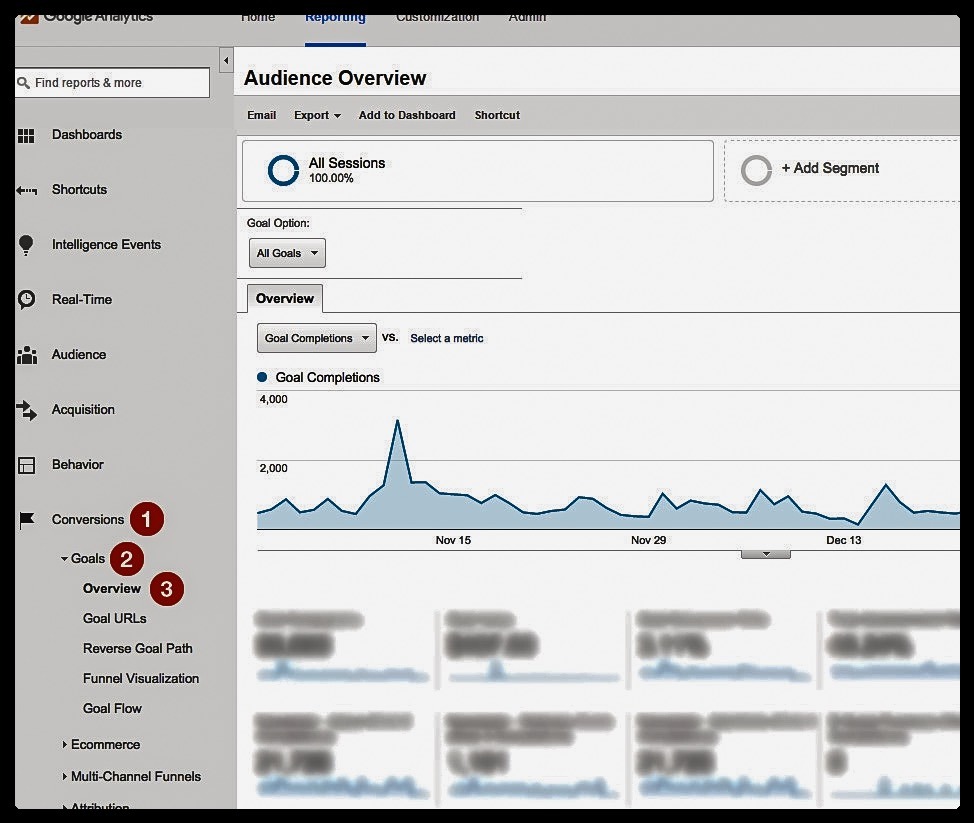The height and width of the screenshot is (823, 974).
Task: Click the Audience people icon
Action: [x=27, y=355]
